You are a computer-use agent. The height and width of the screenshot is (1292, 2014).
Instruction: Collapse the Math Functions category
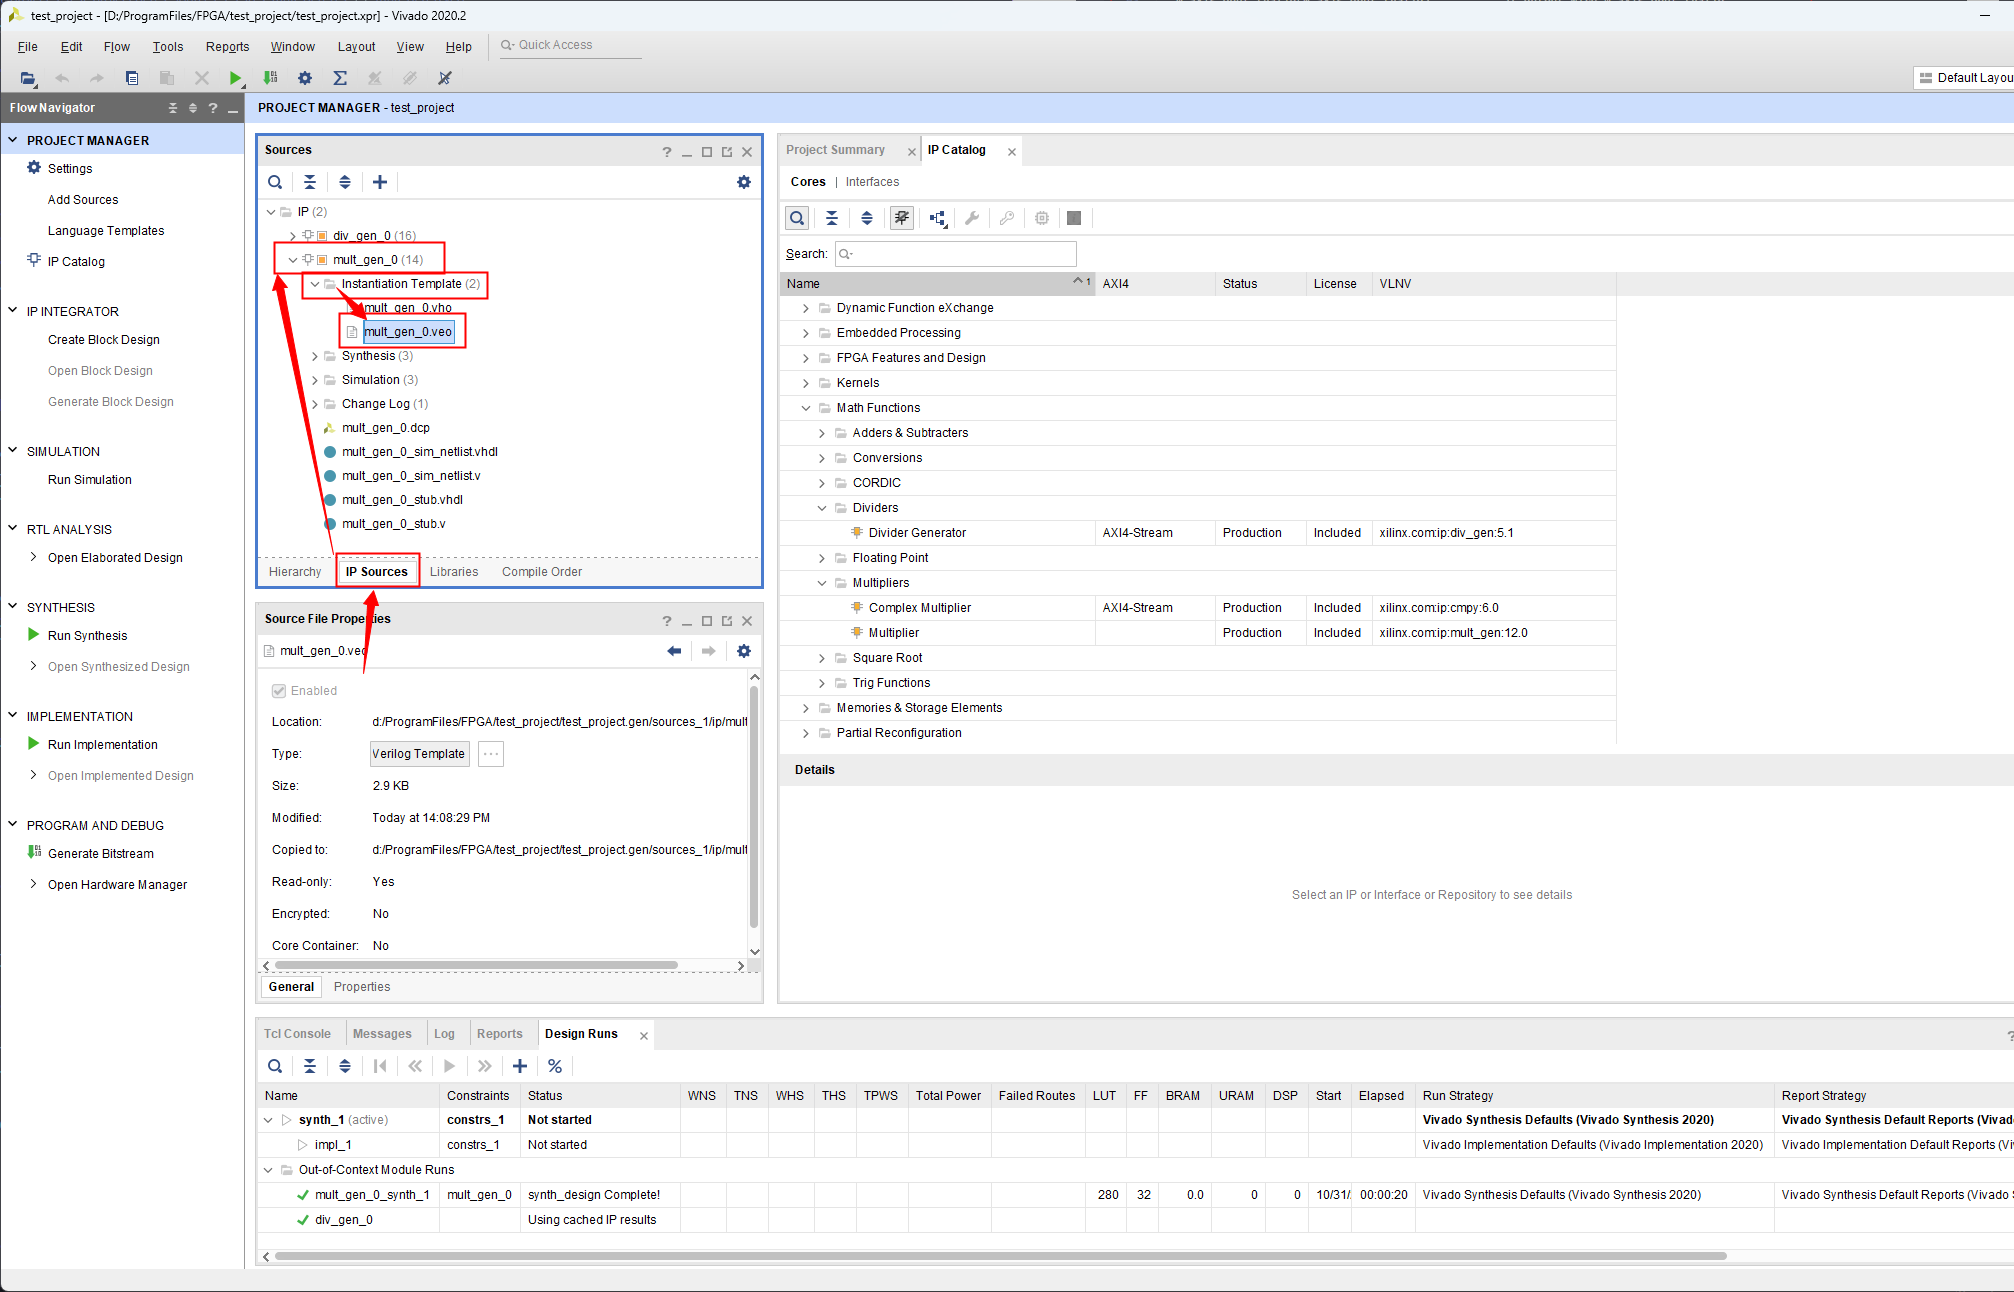point(806,408)
